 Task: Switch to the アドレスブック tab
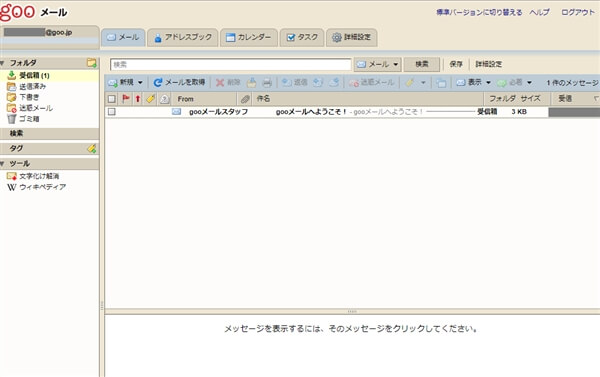183,38
